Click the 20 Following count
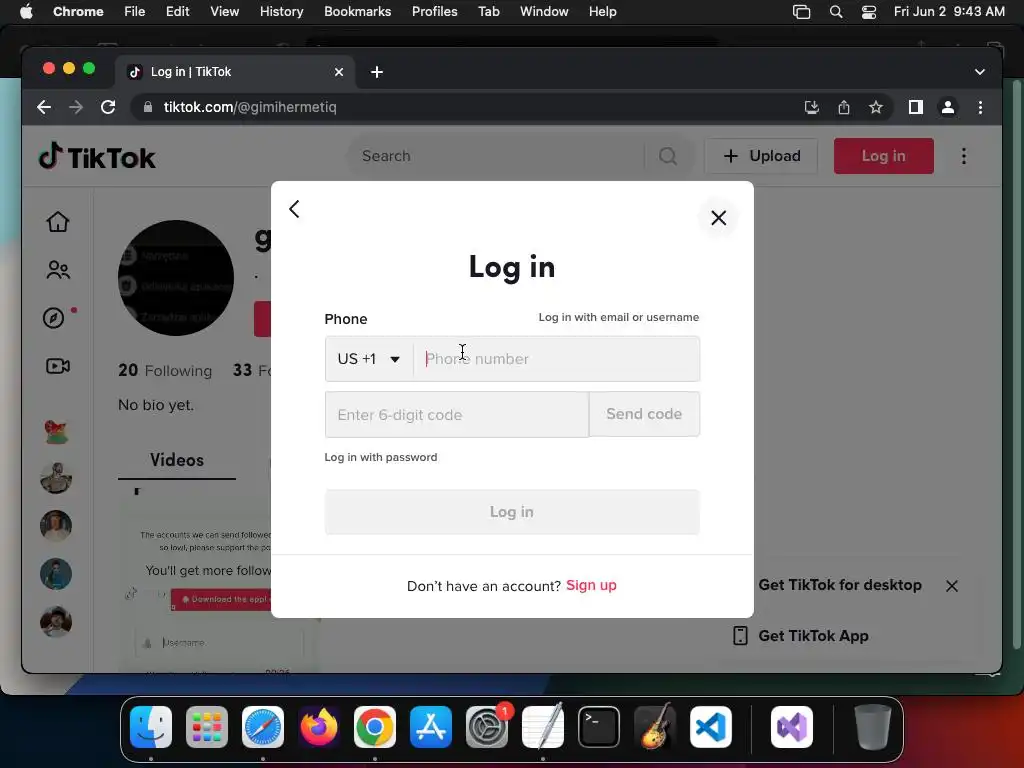 tap(165, 370)
